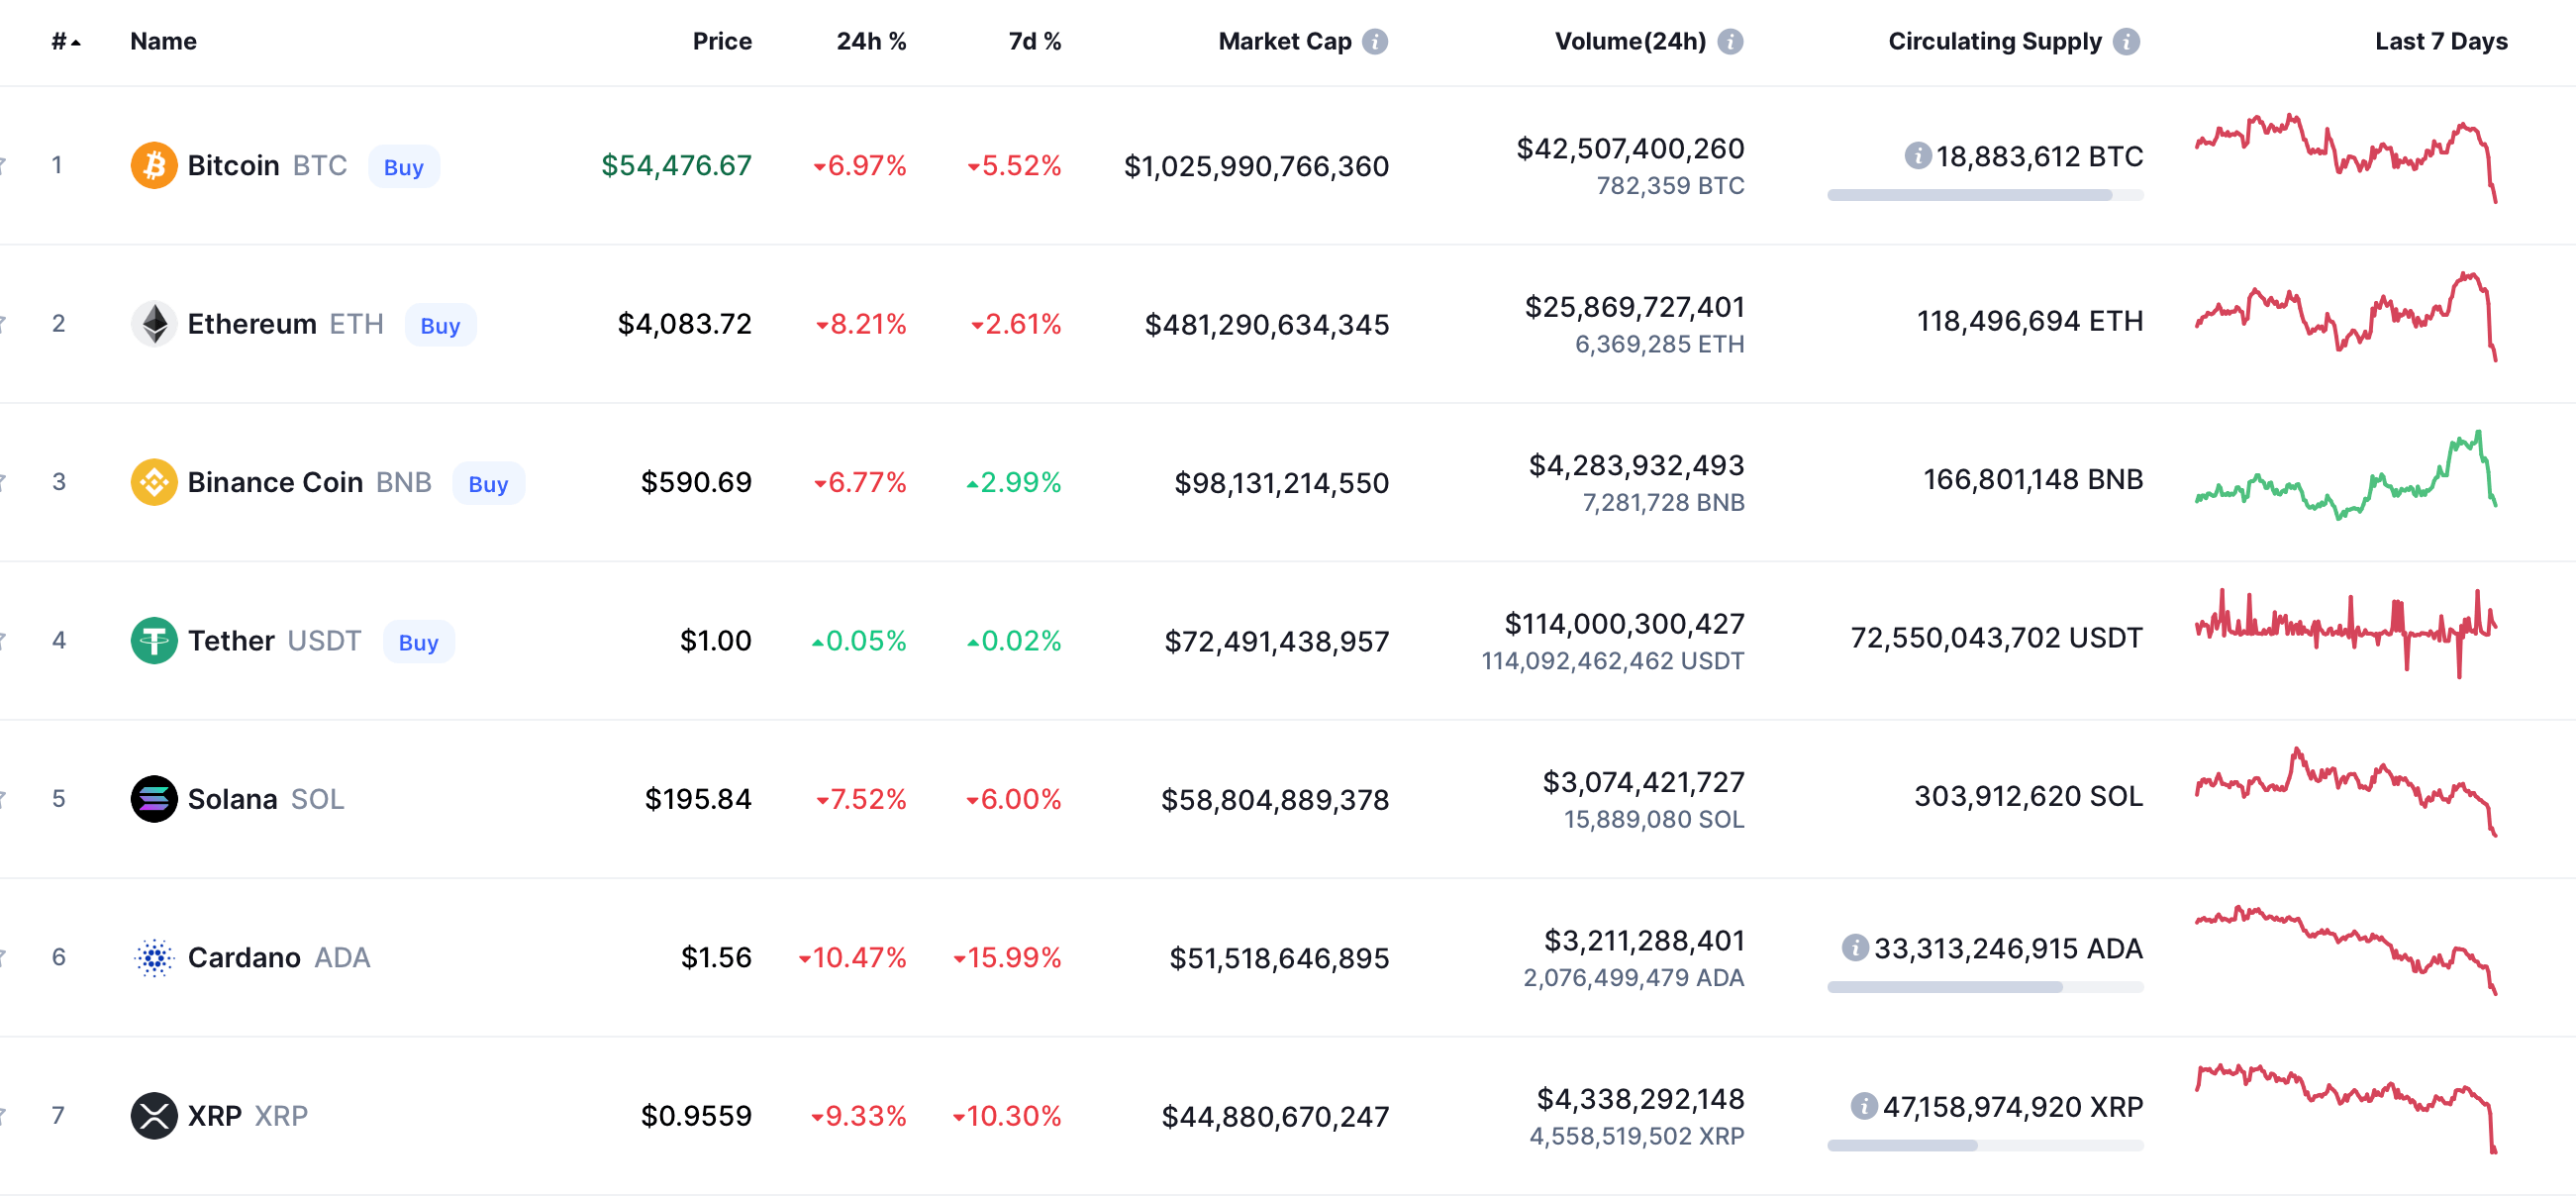
Task: Click the Solana logo icon
Action: [154, 798]
